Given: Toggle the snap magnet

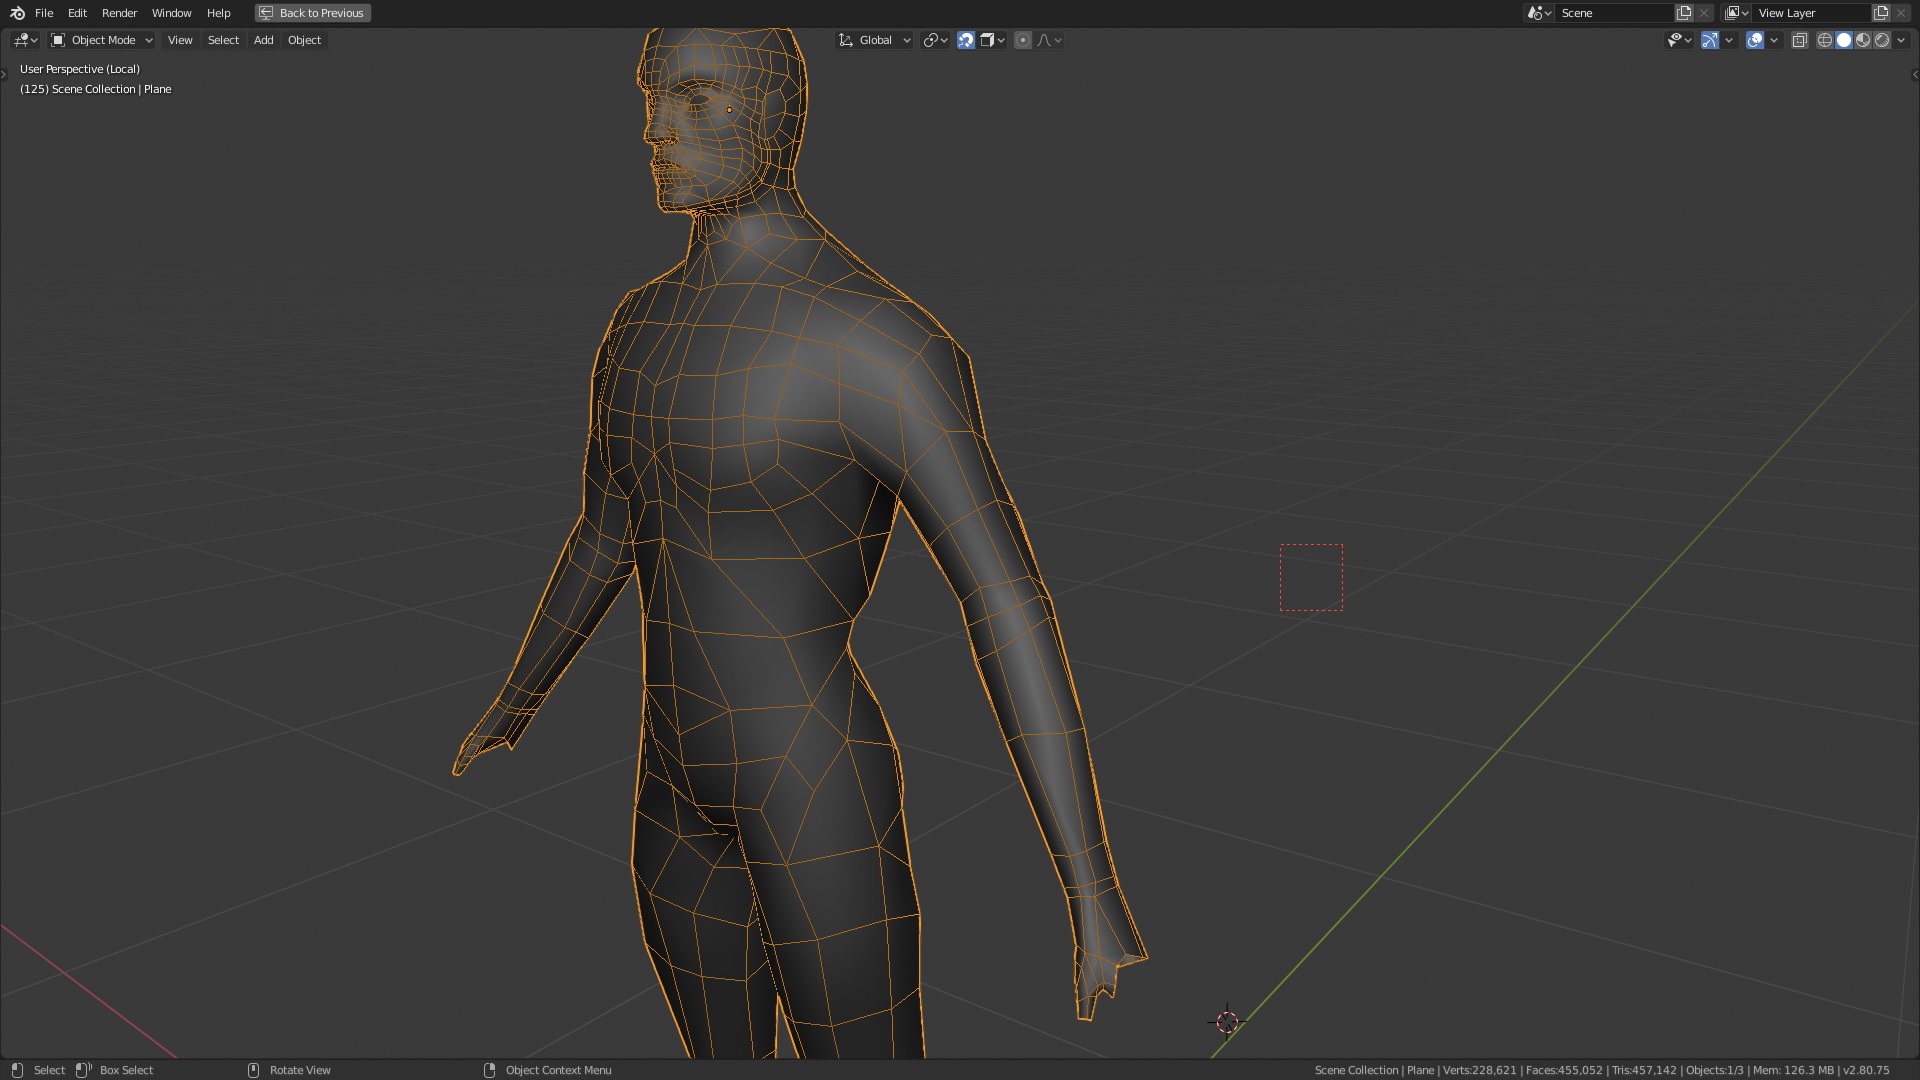Looking at the screenshot, I should pyautogui.click(x=966, y=40).
